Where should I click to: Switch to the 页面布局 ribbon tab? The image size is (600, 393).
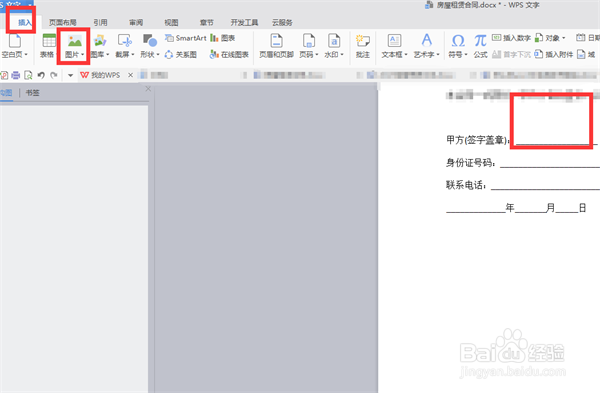[x=63, y=23]
